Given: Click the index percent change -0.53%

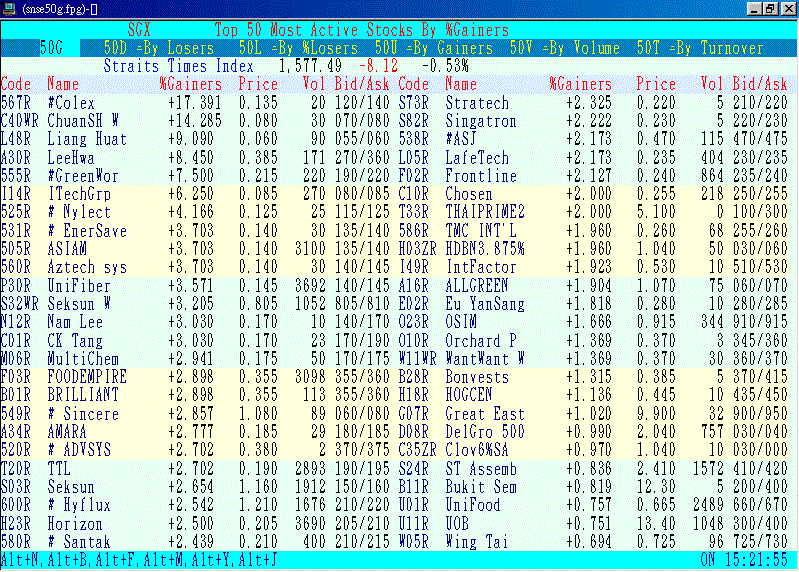Looking at the screenshot, I should point(445,66).
